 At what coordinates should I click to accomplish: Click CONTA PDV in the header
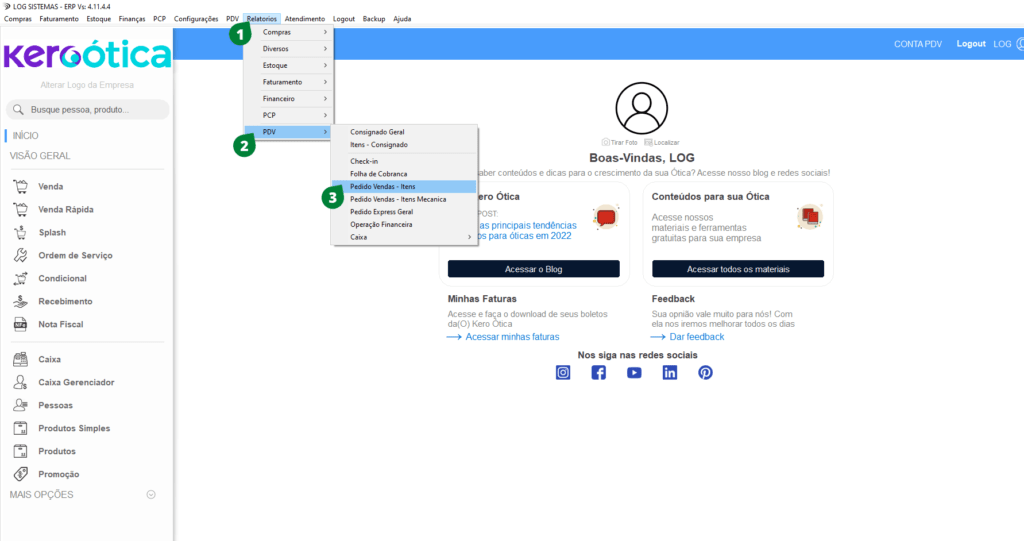click(x=918, y=44)
